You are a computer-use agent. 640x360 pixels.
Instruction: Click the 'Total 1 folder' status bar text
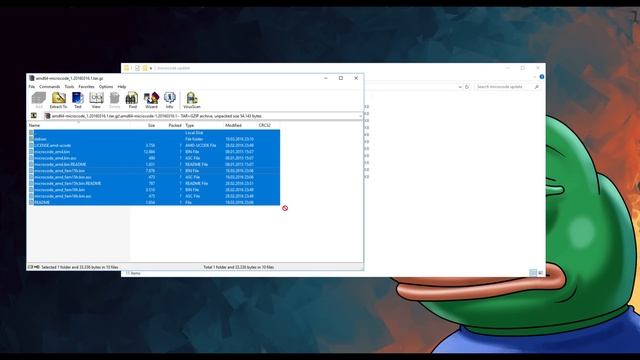click(x=239, y=267)
